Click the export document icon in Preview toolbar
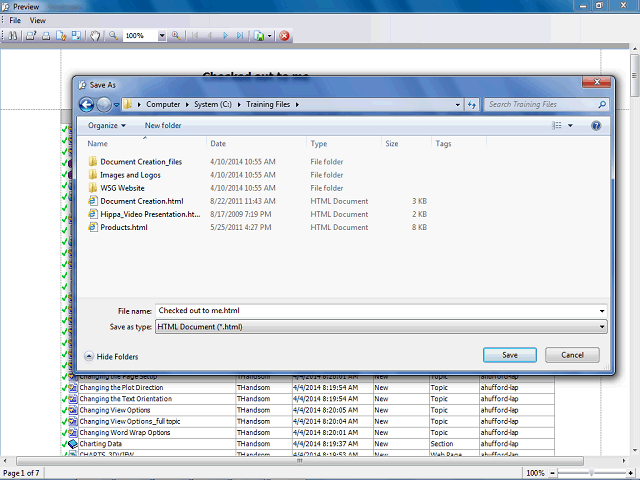Screen dimensions: 640x480 [259, 36]
